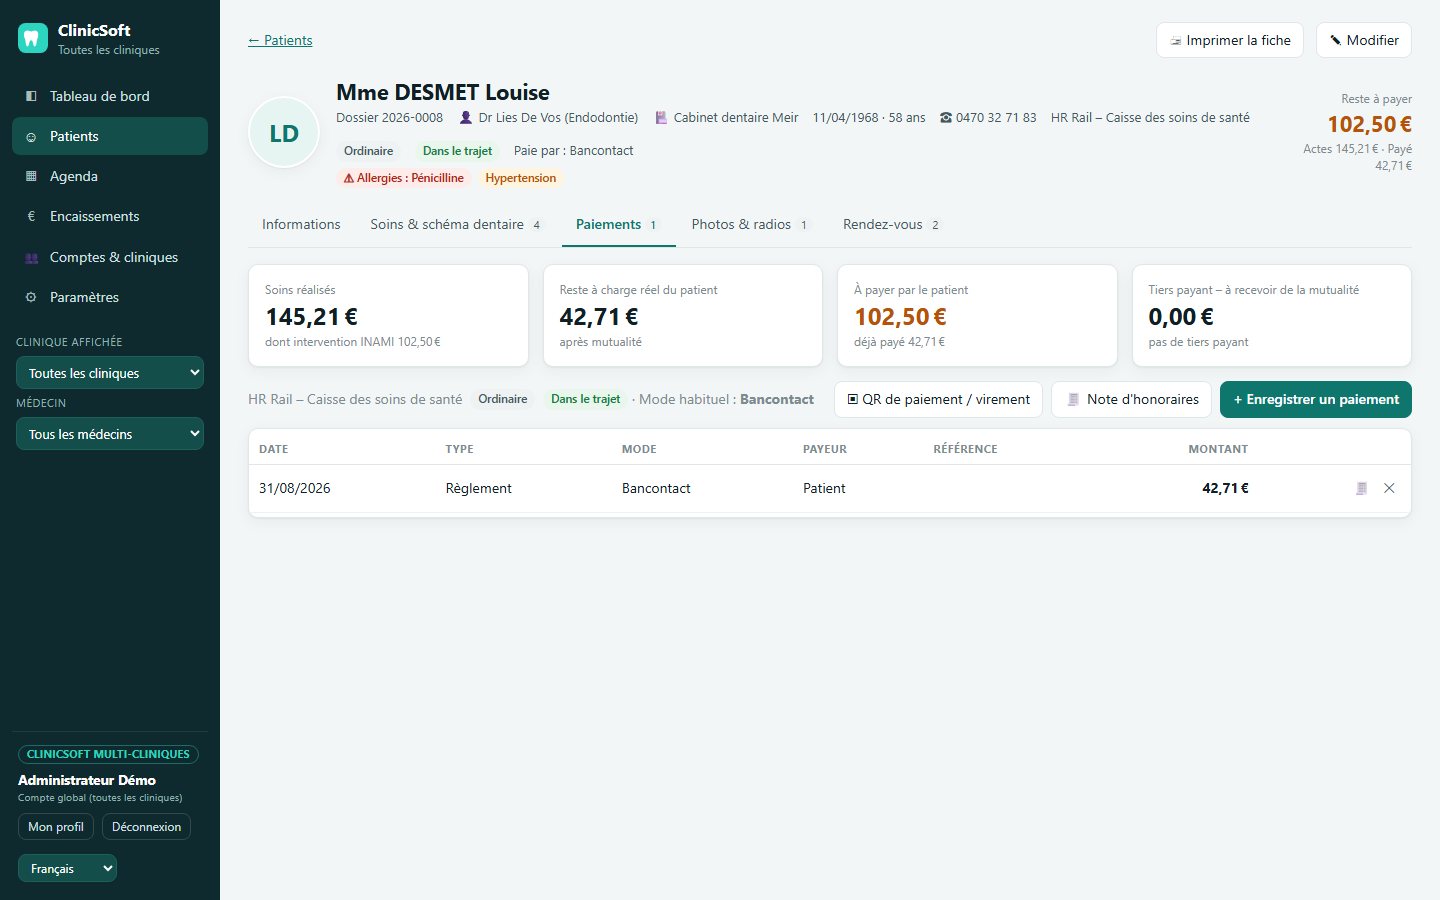Screen dimensions: 1440x900
Task: Open the Français language selector
Action: pyautogui.click(x=67, y=868)
